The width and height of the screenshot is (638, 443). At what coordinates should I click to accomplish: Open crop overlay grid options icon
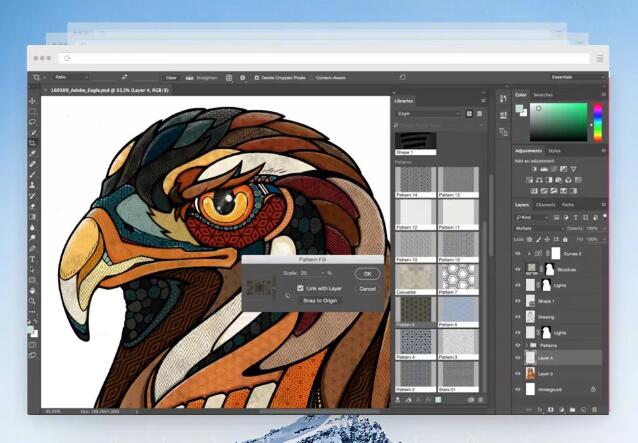(x=229, y=77)
